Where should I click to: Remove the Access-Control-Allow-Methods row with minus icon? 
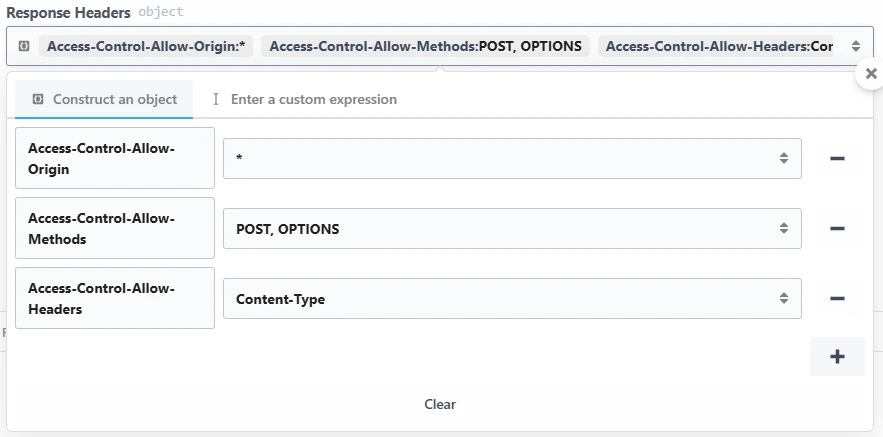point(837,228)
